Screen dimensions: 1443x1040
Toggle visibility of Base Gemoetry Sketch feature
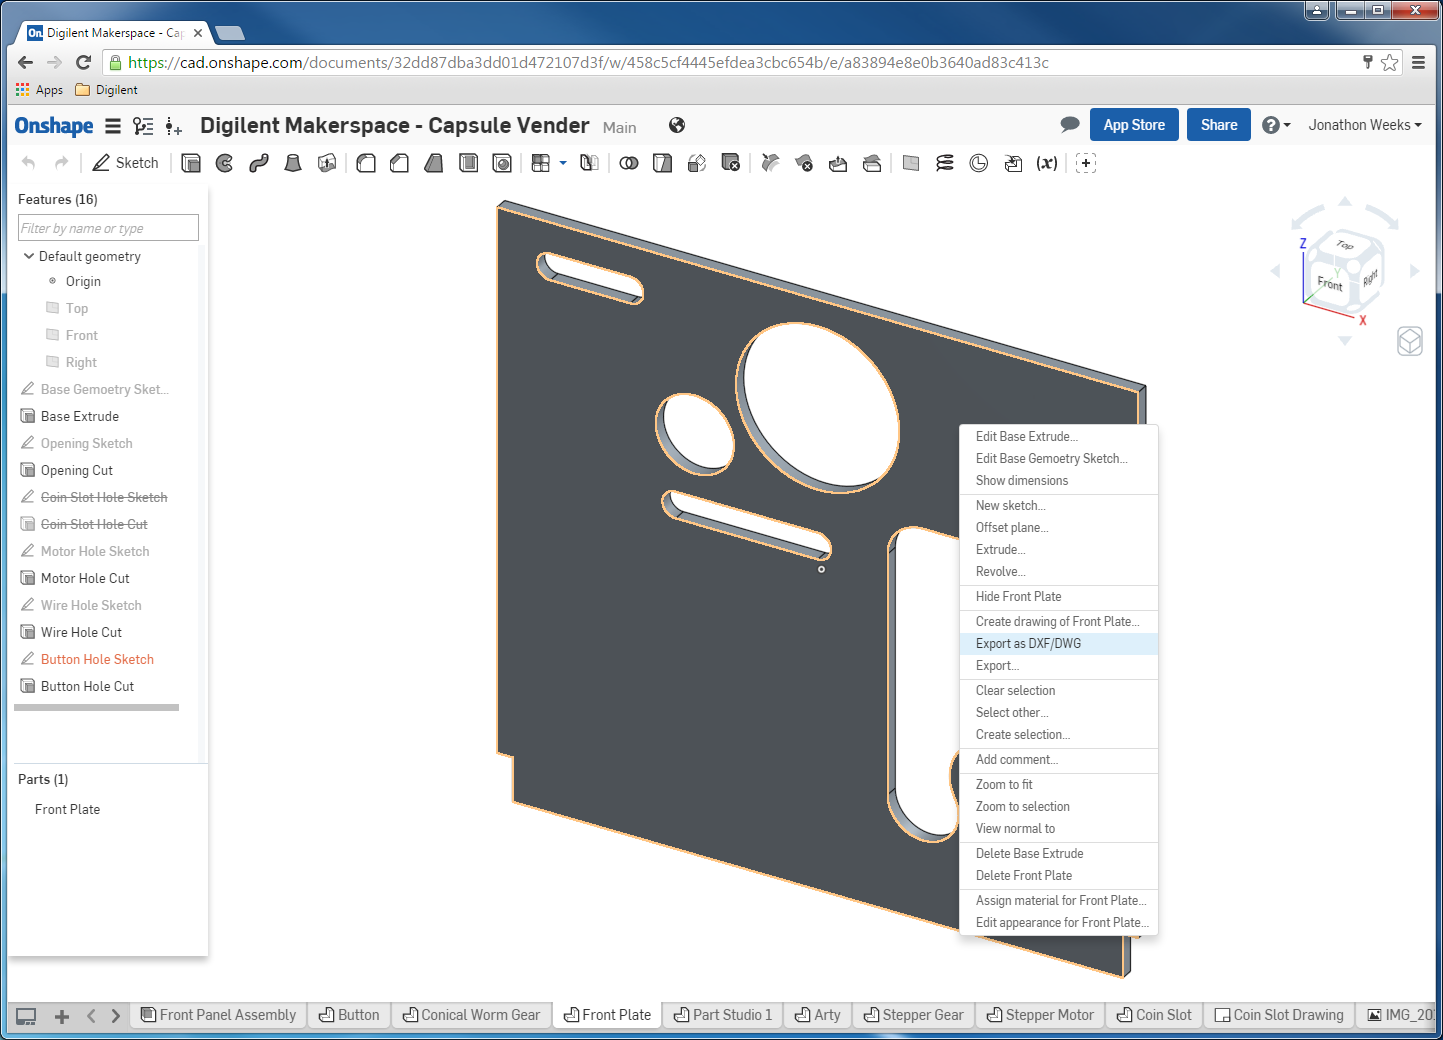pos(28,389)
